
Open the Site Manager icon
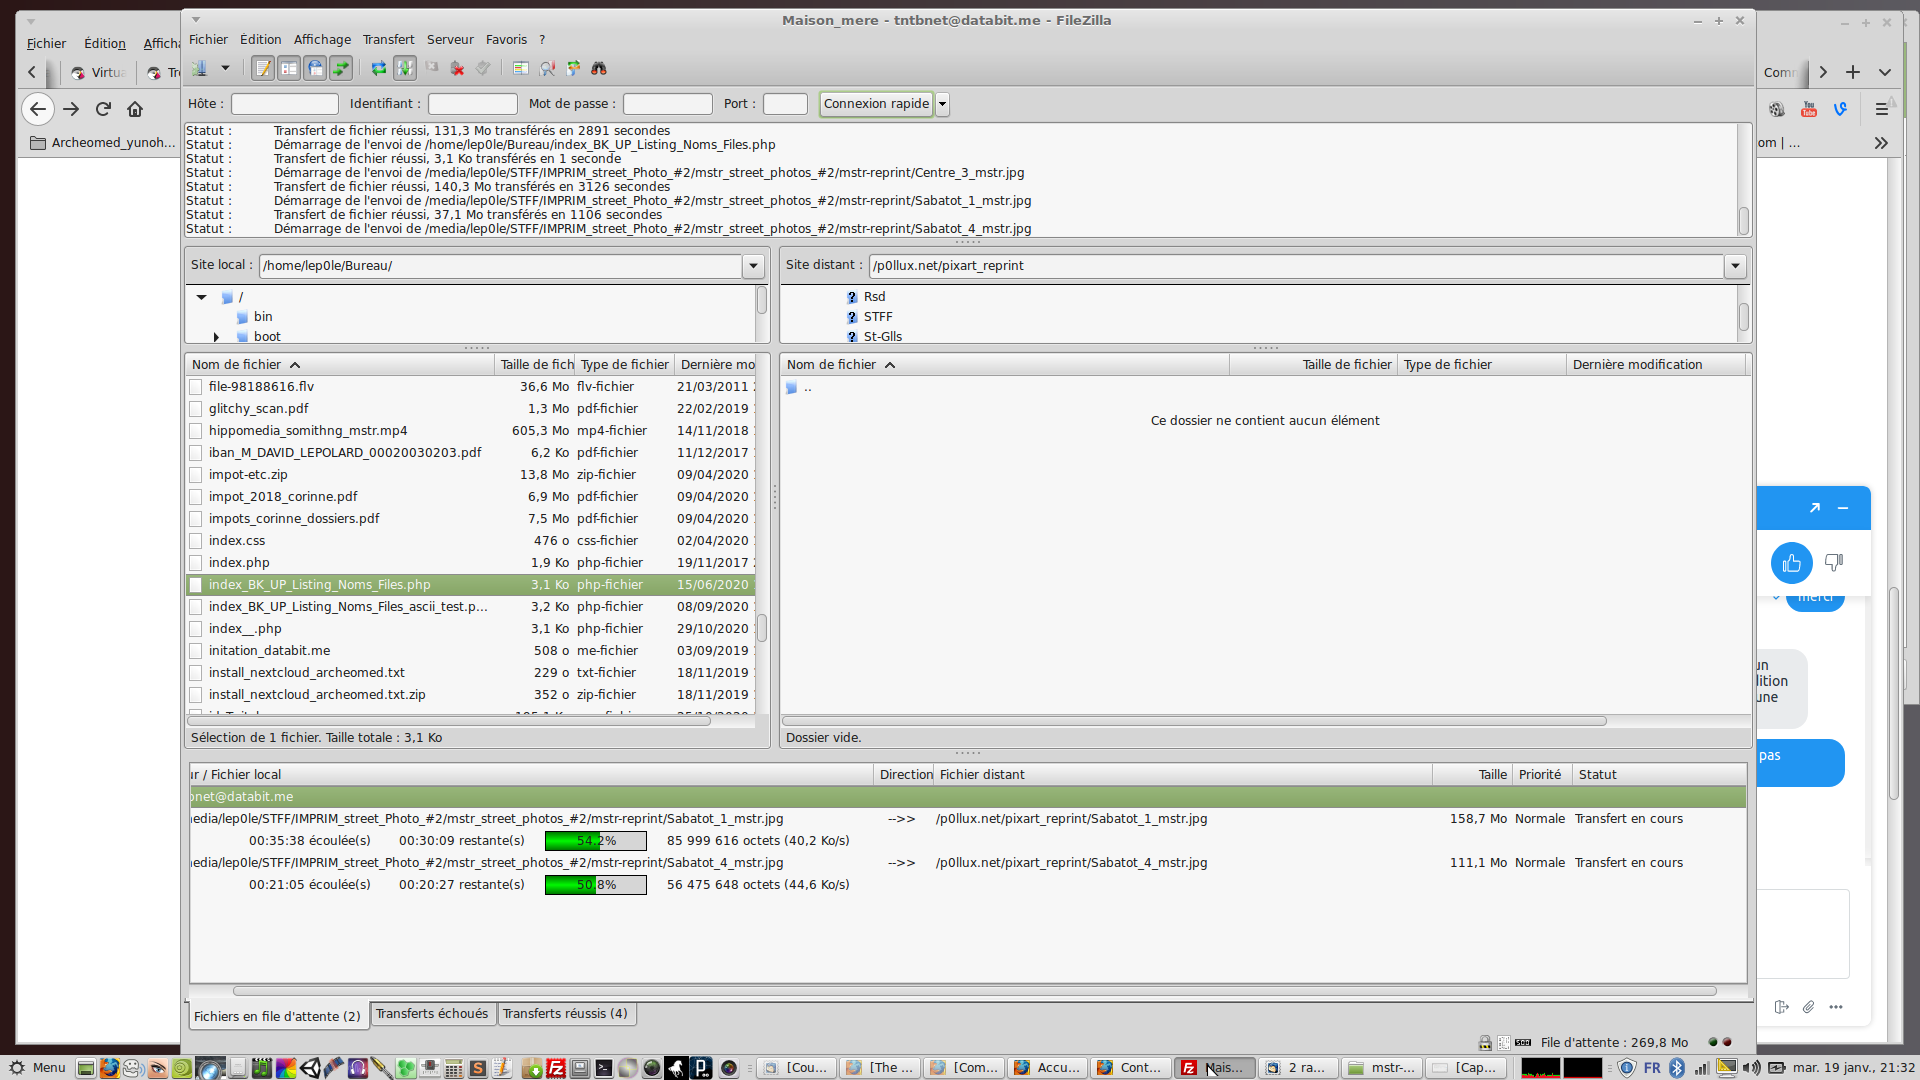pyautogui.click(x=200, y=68)
